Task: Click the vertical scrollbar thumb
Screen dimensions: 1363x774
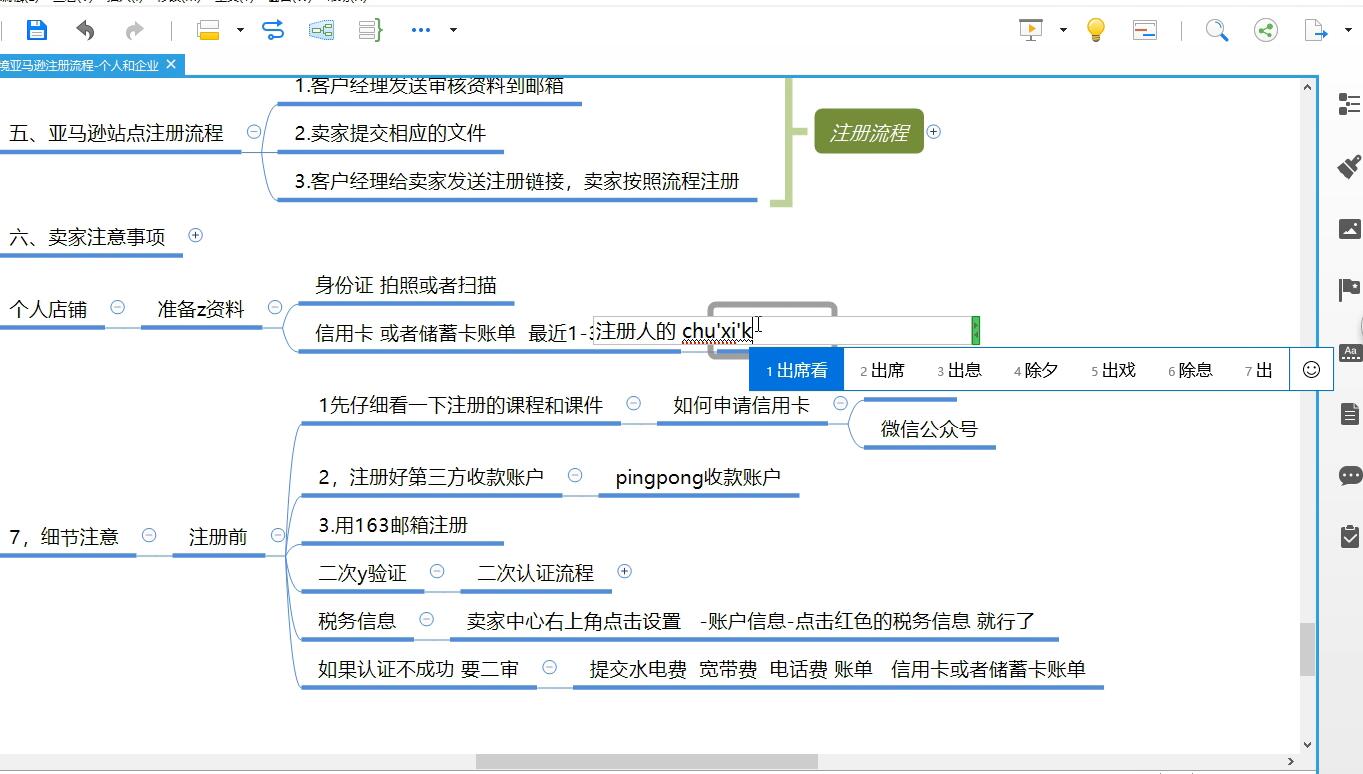Action: click(1307, 649)
